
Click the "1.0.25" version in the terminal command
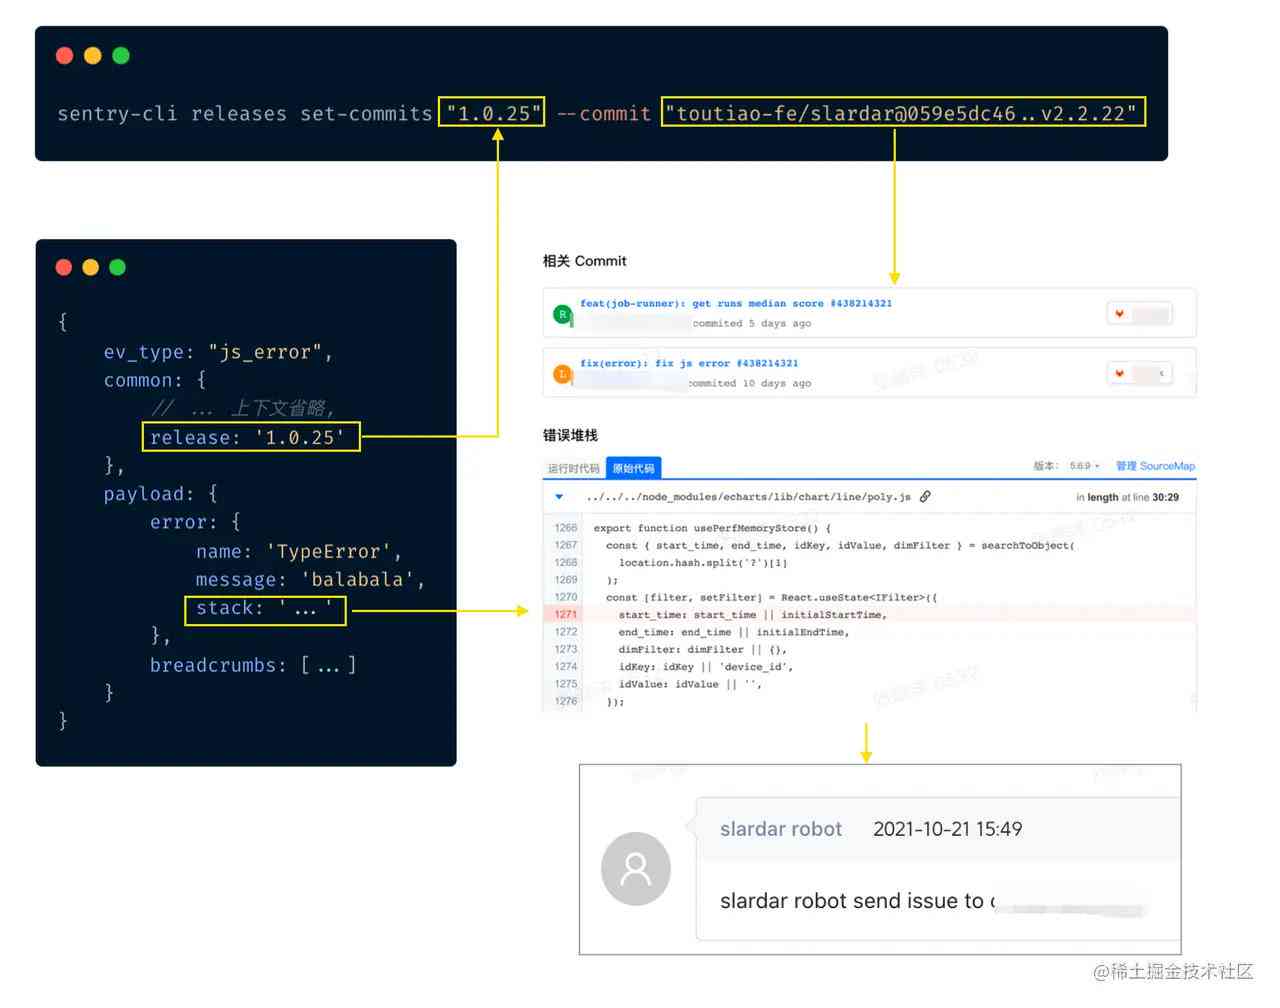(x=491, y=113)
